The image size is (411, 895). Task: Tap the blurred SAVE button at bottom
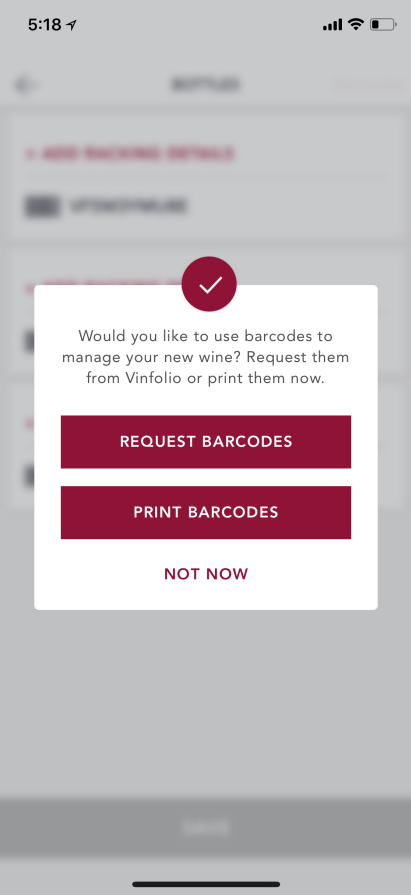[206, 827]
